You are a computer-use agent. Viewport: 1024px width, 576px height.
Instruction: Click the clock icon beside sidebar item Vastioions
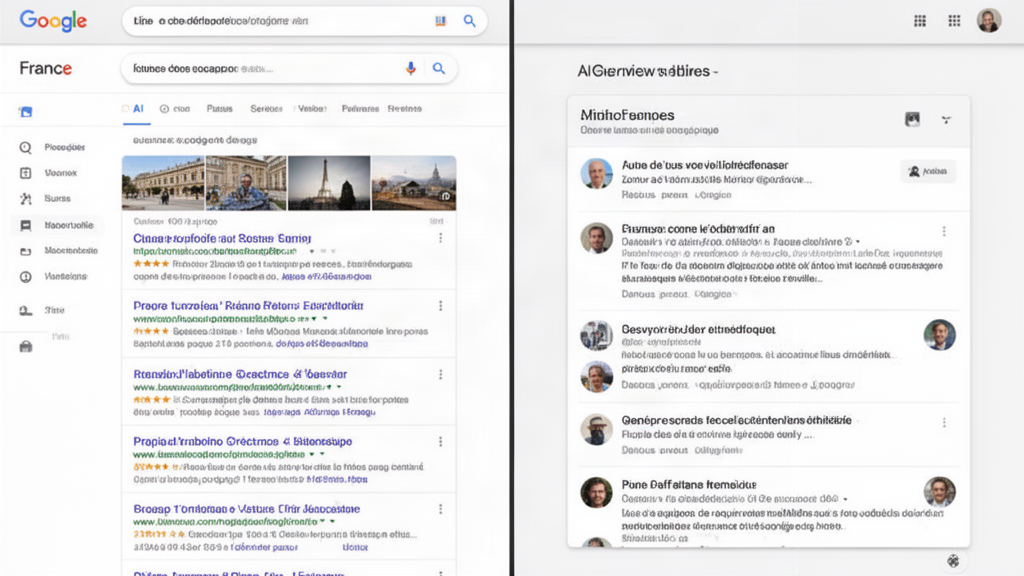click(25, 277)
